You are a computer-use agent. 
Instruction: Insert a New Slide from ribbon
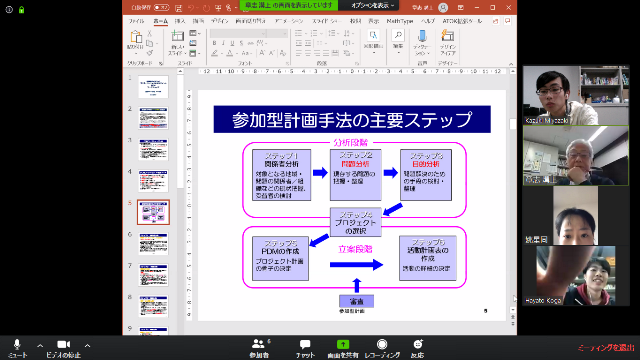tap(178, 42)
